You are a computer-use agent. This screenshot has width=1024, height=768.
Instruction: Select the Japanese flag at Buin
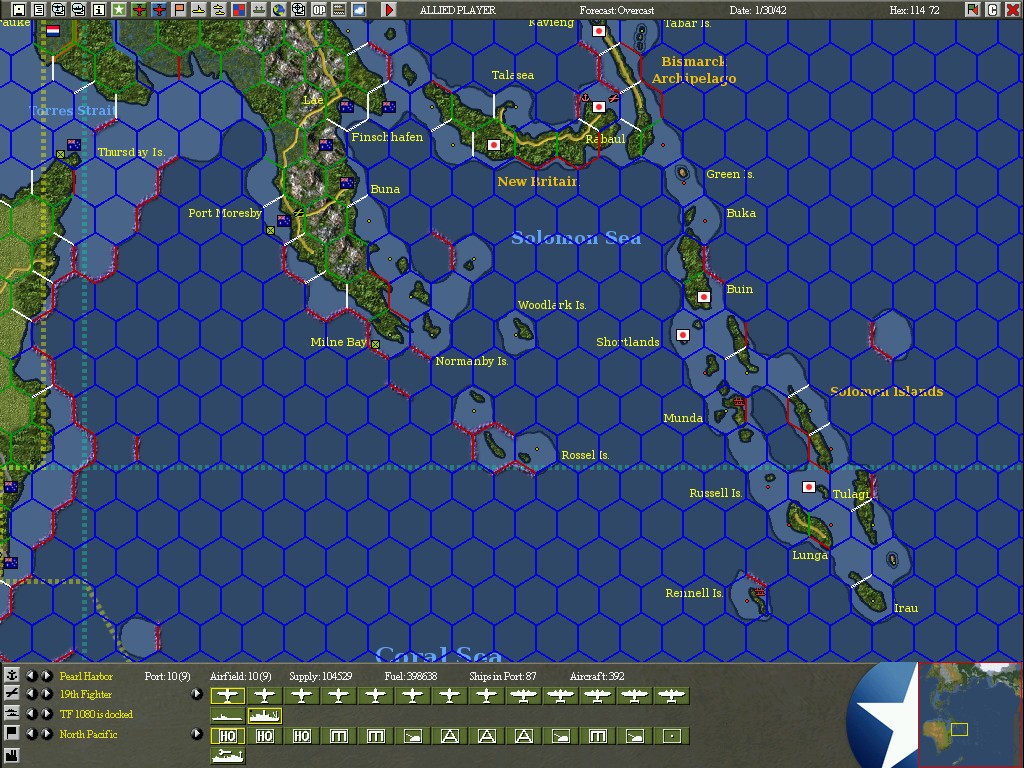point(703,296)
